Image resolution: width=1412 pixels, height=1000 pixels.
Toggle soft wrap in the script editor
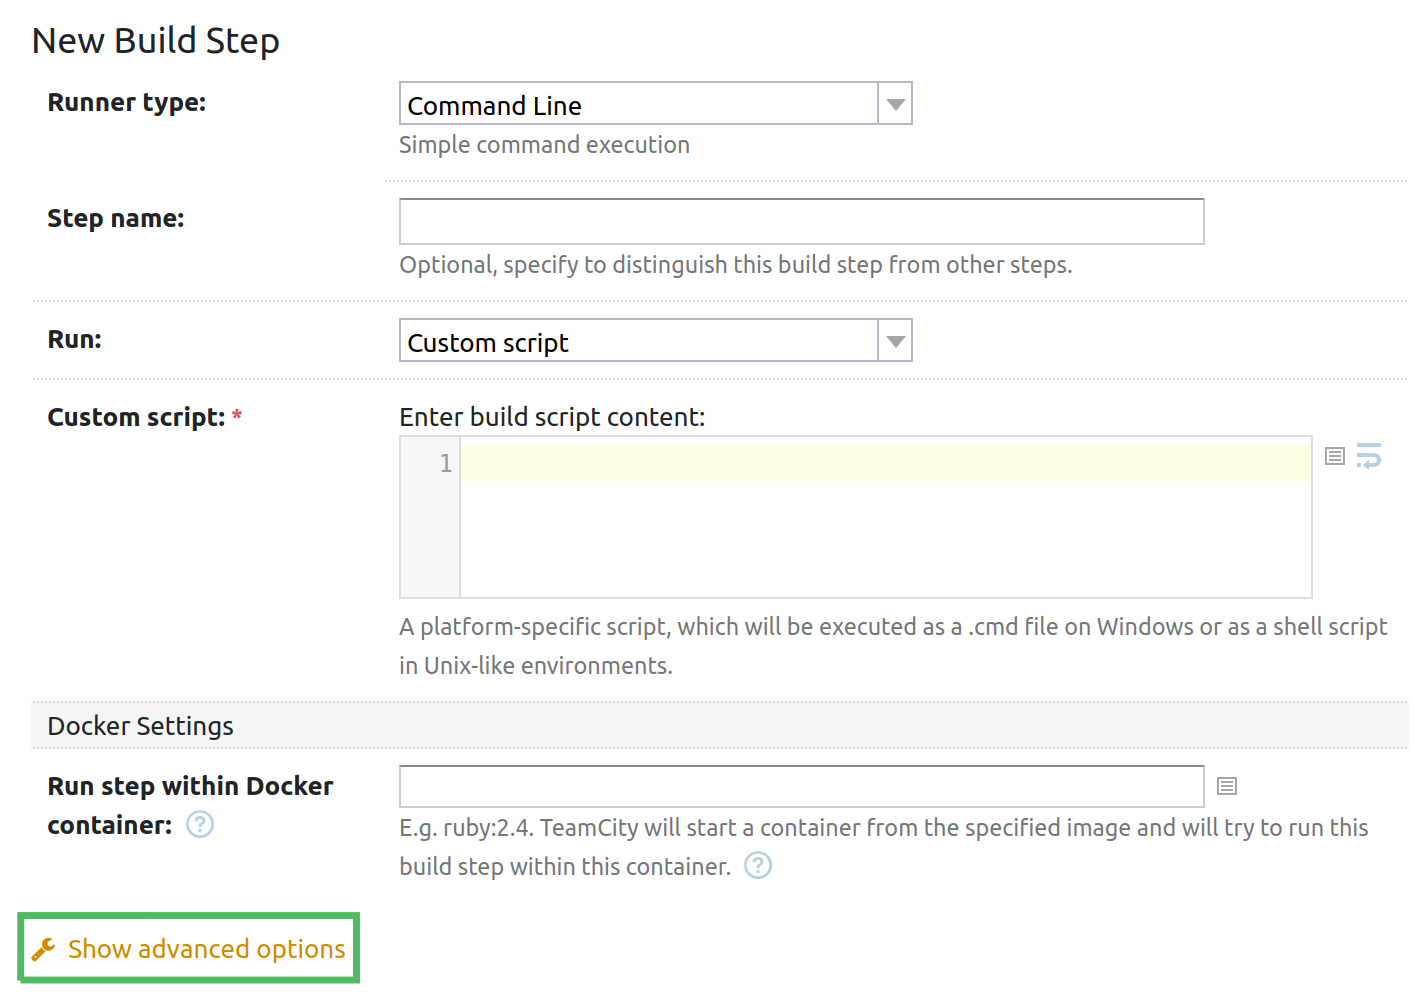pyautogui.click(x=1369, y=456)
